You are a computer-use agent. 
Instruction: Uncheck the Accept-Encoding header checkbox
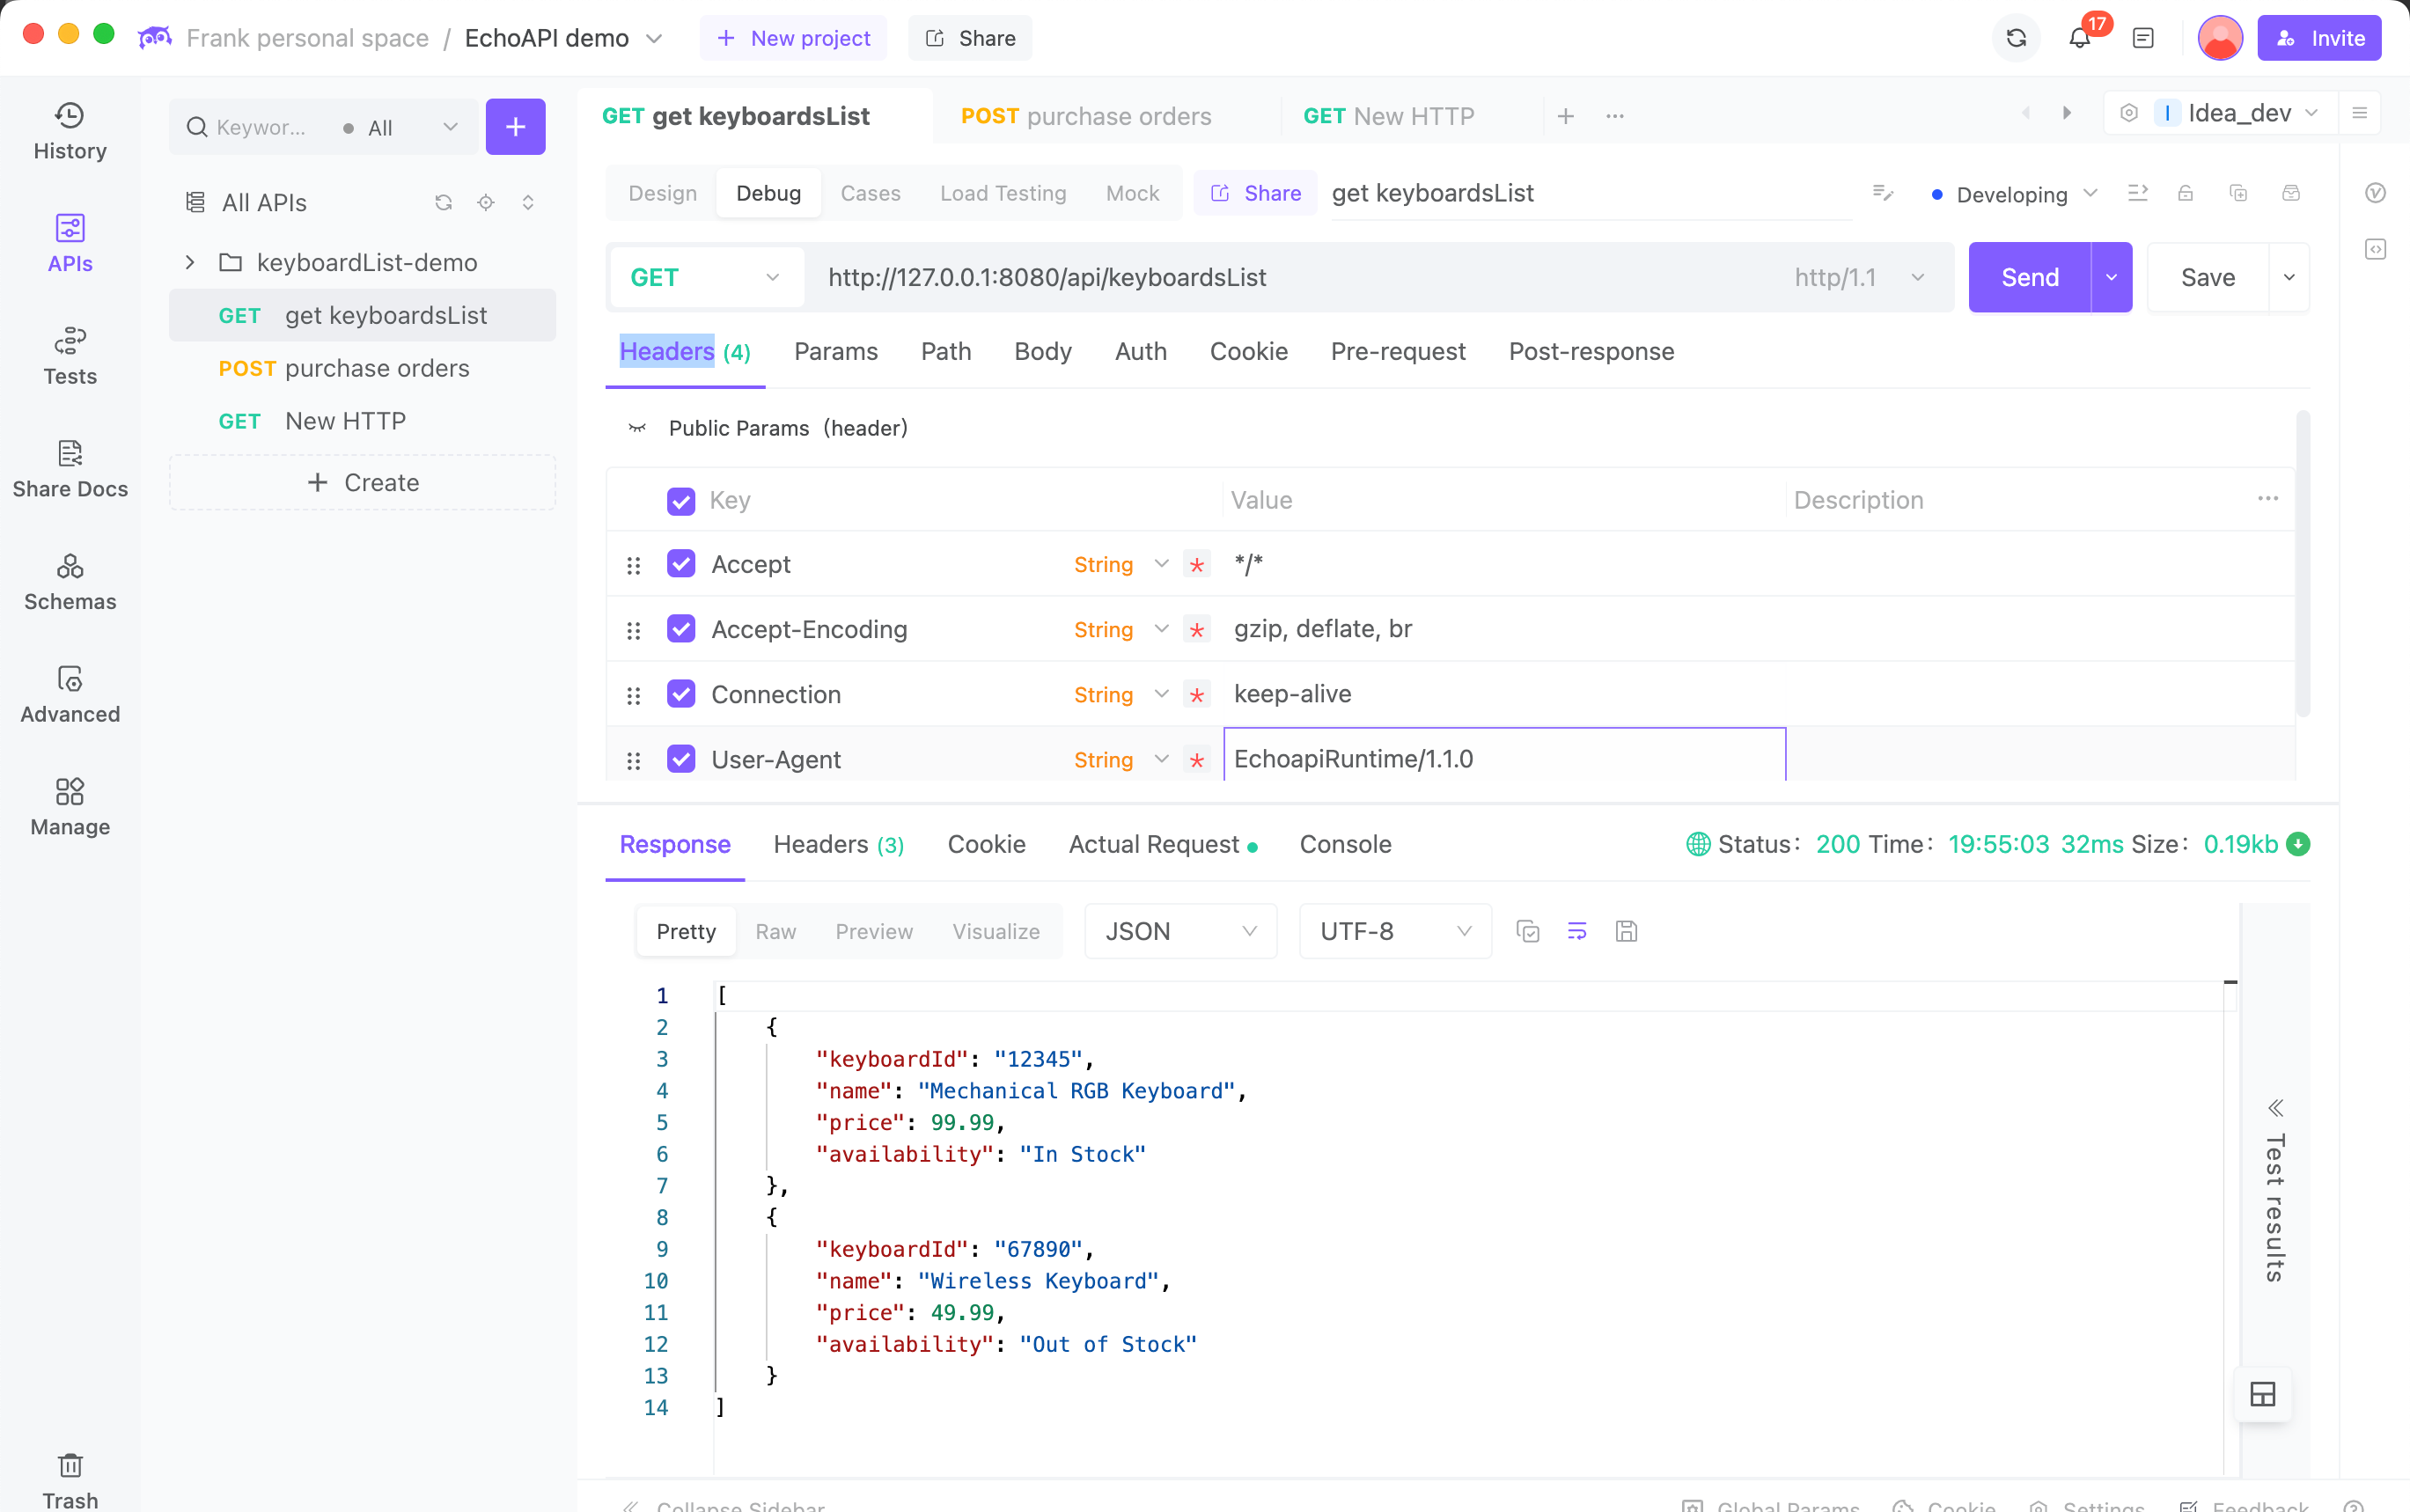click(x=681, y=629)
